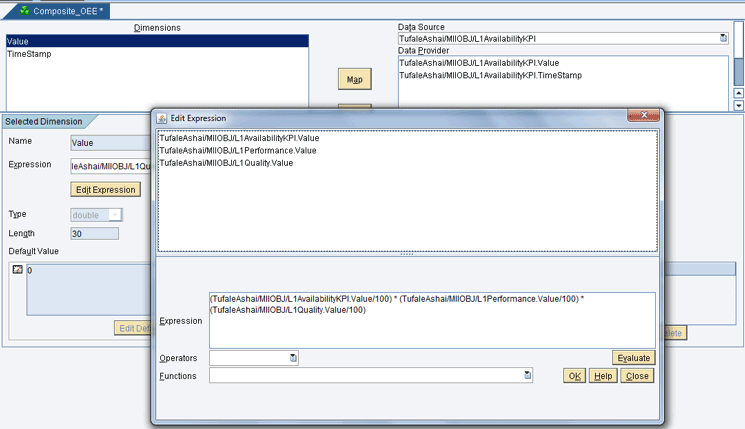Select the Selected Dimension panel tab
Image resolution: width=745 pixels, height=429 pixels.
(44, 121)
